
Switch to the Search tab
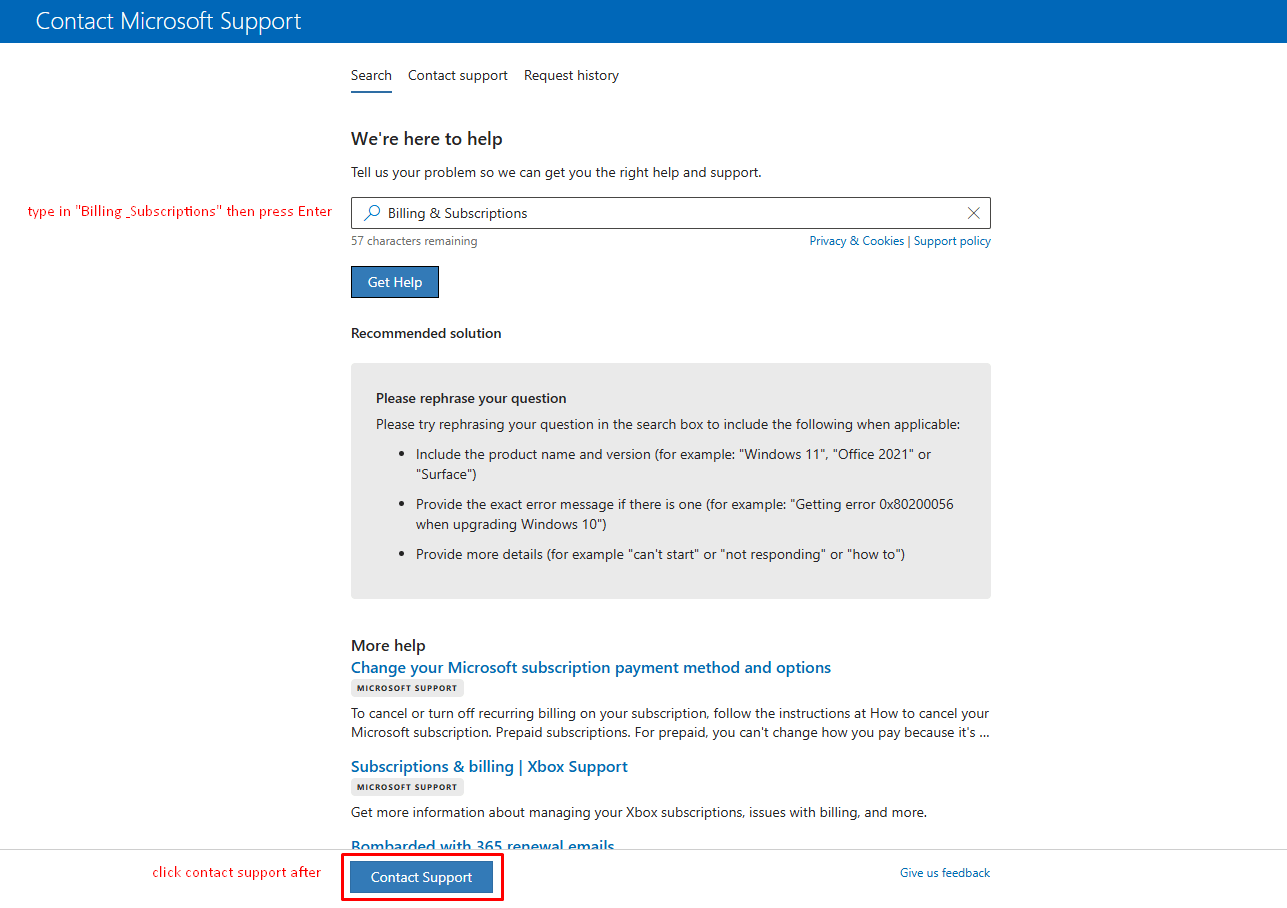pyautogui.click(x=371, y=75)
